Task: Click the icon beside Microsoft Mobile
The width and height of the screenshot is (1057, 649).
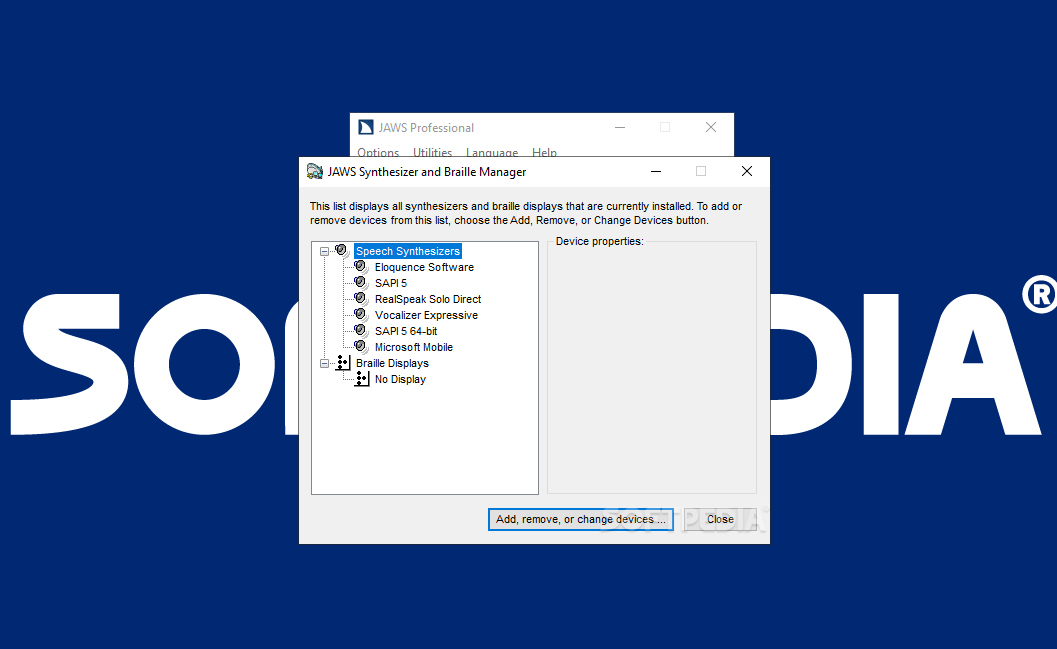Action: (x=361, y=347)
